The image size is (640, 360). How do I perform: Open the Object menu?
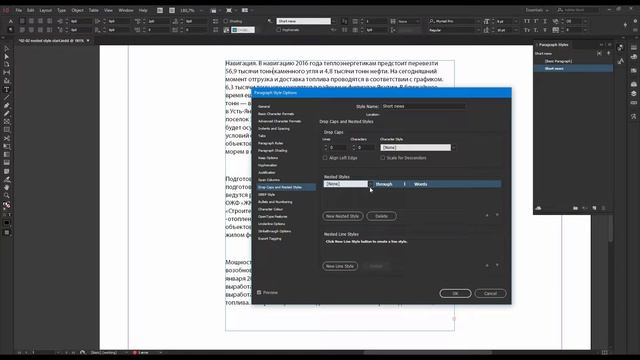77,10
